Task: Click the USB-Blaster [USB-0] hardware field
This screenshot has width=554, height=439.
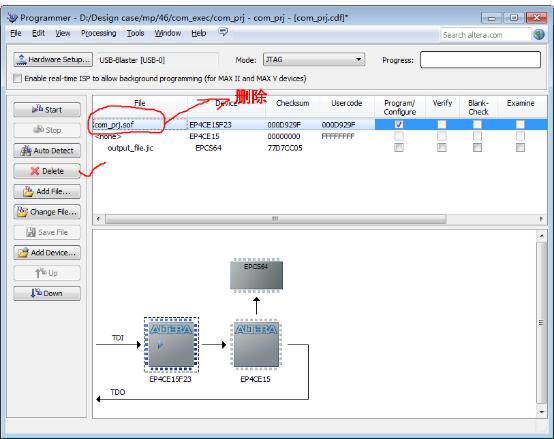Action: [x=158, y=60]
